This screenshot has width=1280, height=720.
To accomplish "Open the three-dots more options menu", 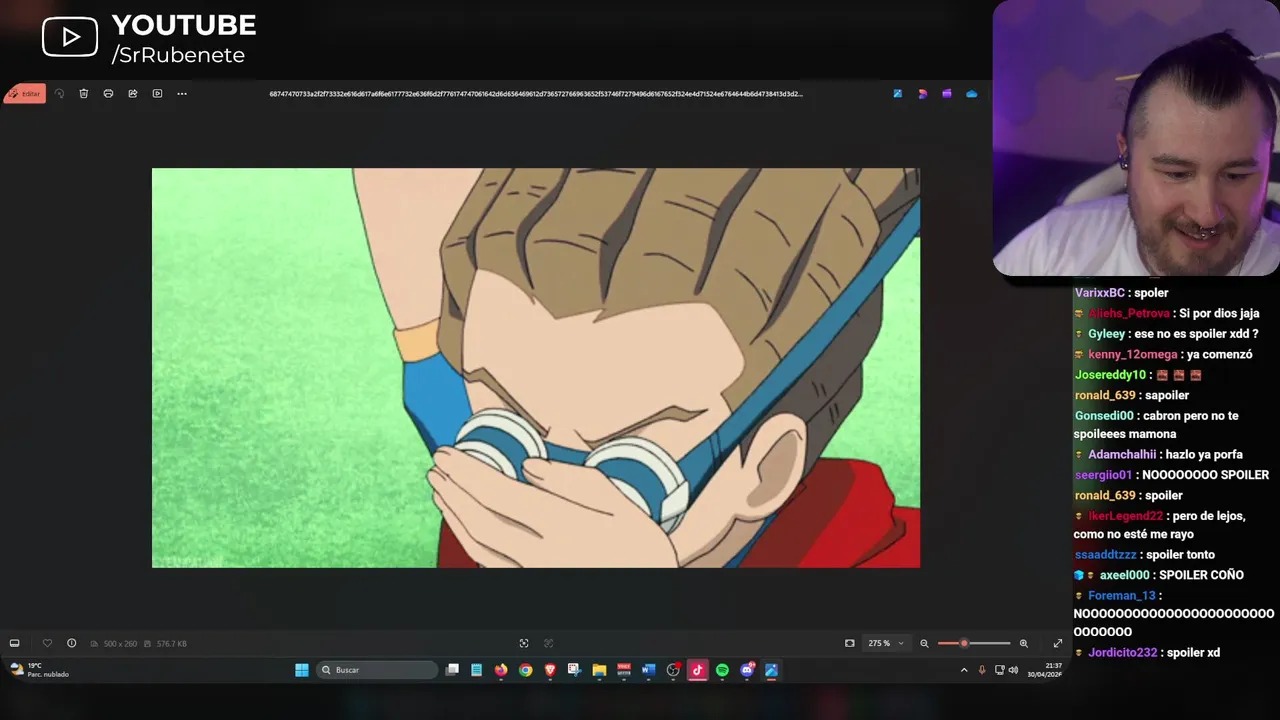I will [x=182, y=94].
